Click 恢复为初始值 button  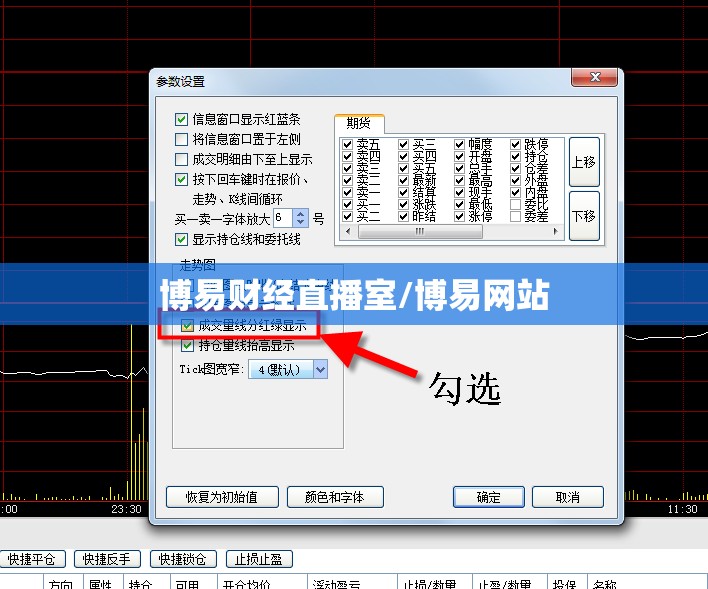(x=222, y=497)
